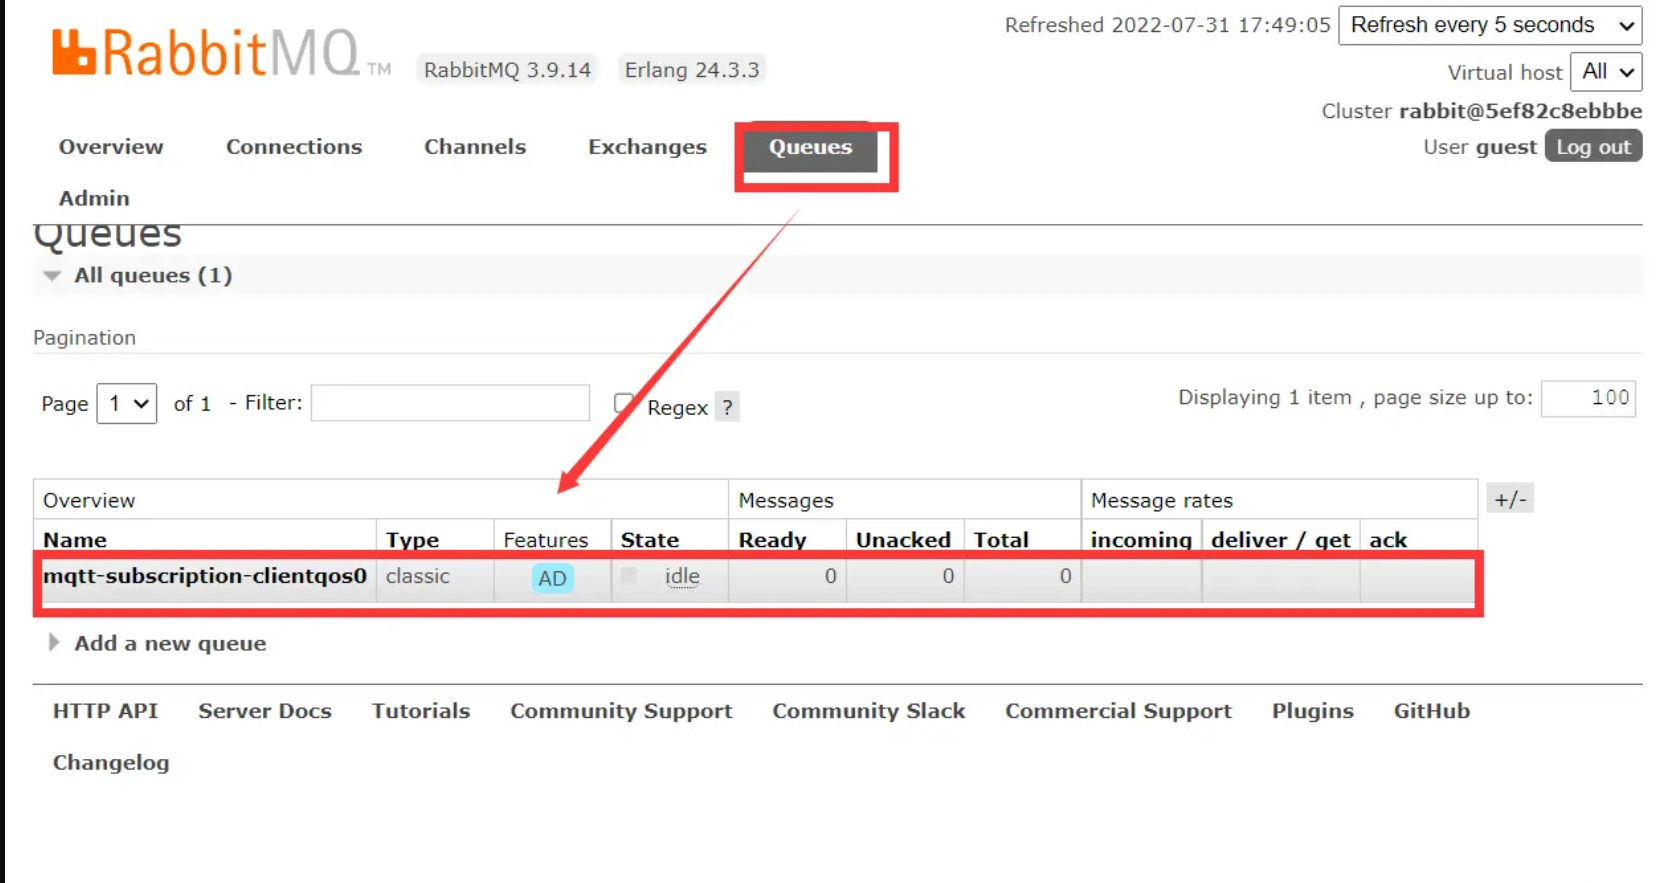The height and width of the screenshot is (883, 1664).
Task: Sort queues by Ready column
Action: [x=772, y=539]
